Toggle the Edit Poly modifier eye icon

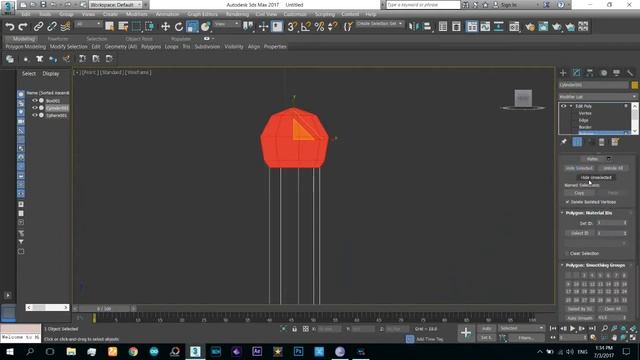tap(564, 106)
